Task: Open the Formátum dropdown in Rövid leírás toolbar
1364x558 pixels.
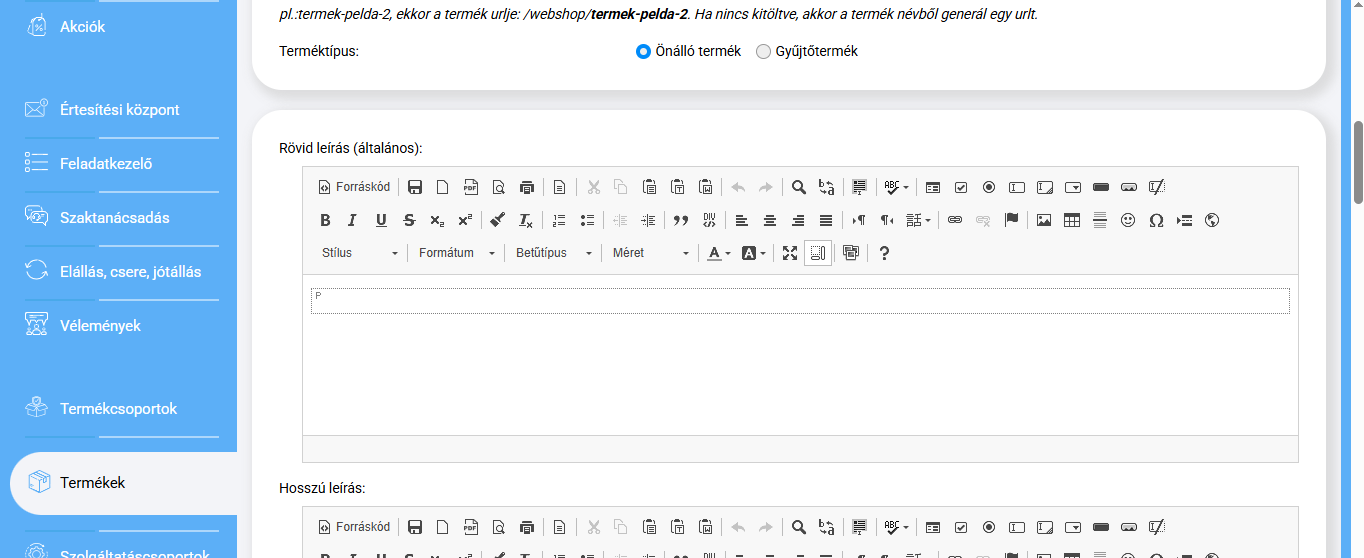Action: [456, 253]
